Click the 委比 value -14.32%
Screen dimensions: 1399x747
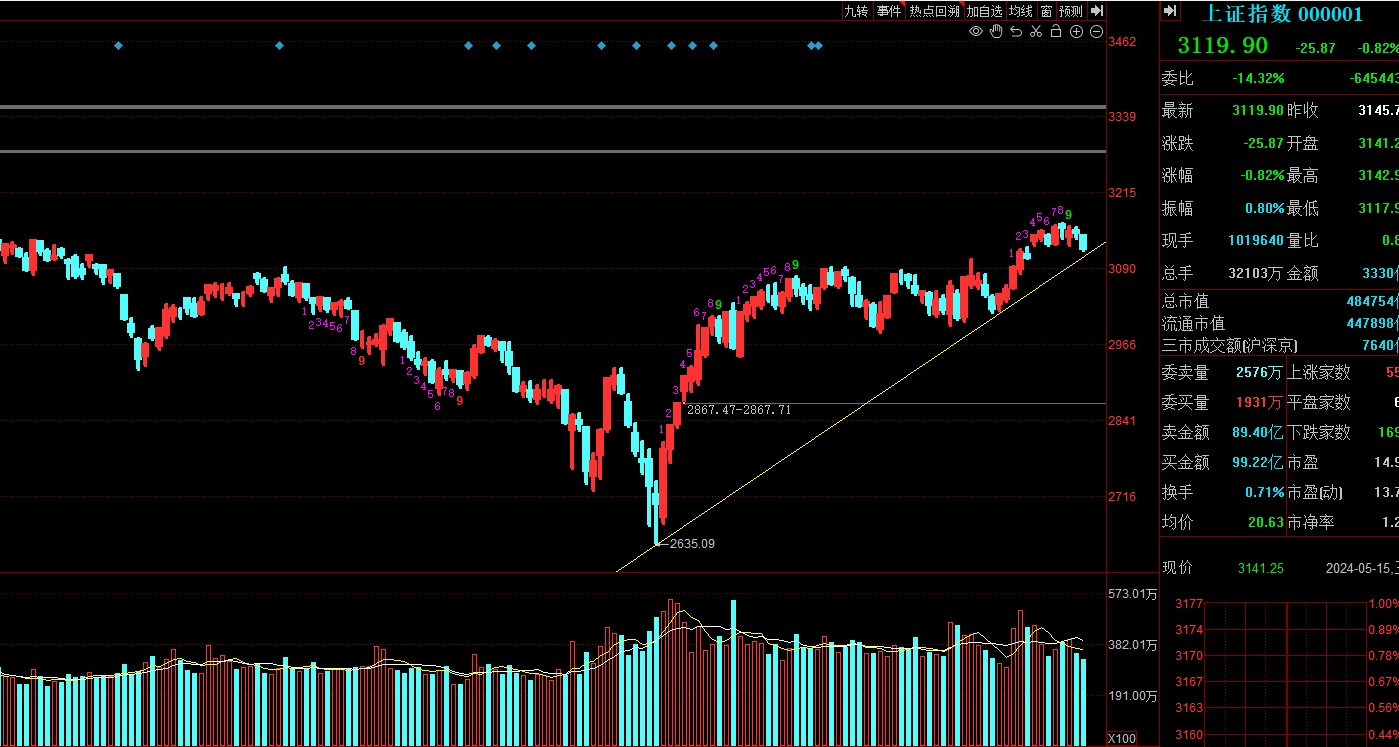(1258, 78)
